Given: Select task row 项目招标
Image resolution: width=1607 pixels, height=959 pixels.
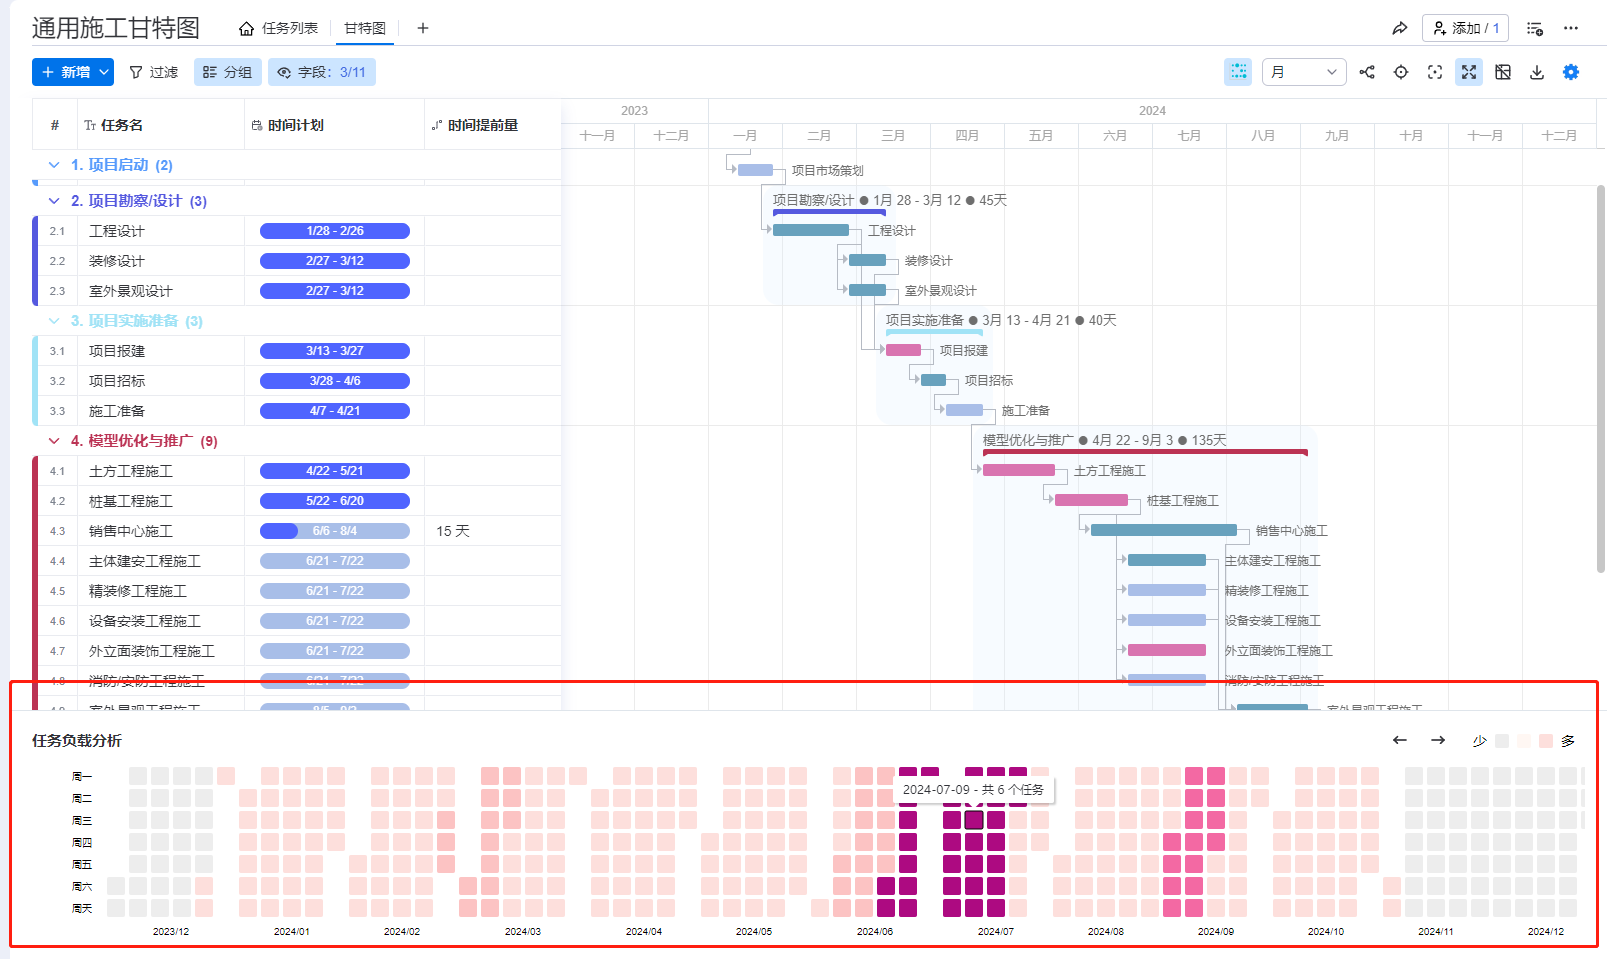Looking at the screenshot, I should pos(297,381).
